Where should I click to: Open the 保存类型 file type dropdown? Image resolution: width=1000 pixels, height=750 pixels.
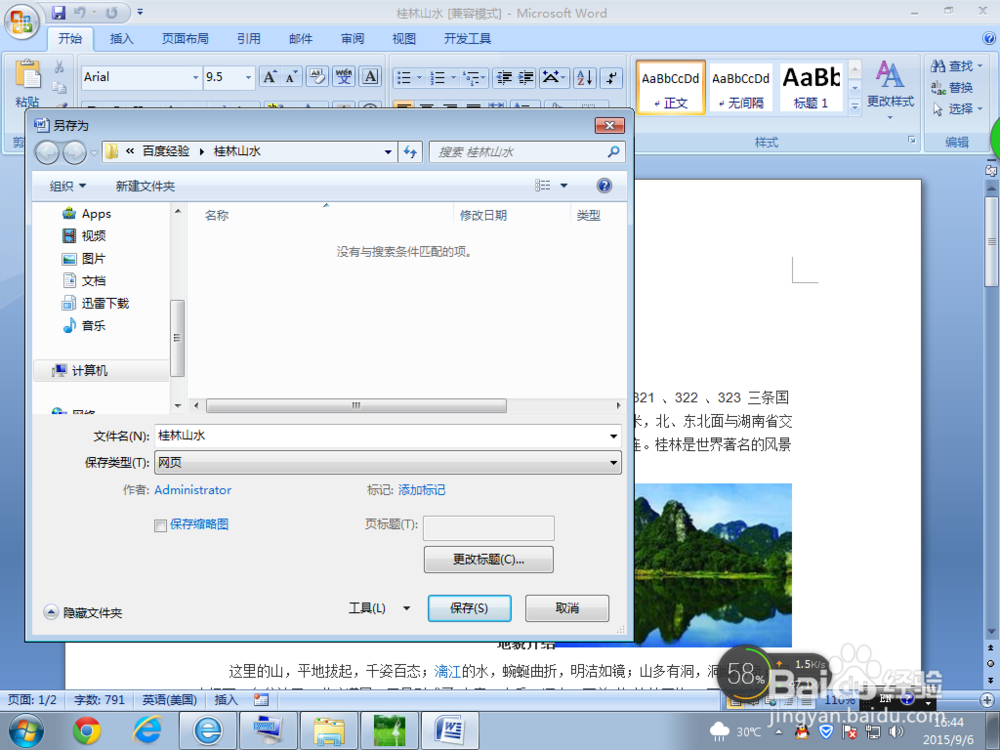pyautogui.click(x=614, y=463)
